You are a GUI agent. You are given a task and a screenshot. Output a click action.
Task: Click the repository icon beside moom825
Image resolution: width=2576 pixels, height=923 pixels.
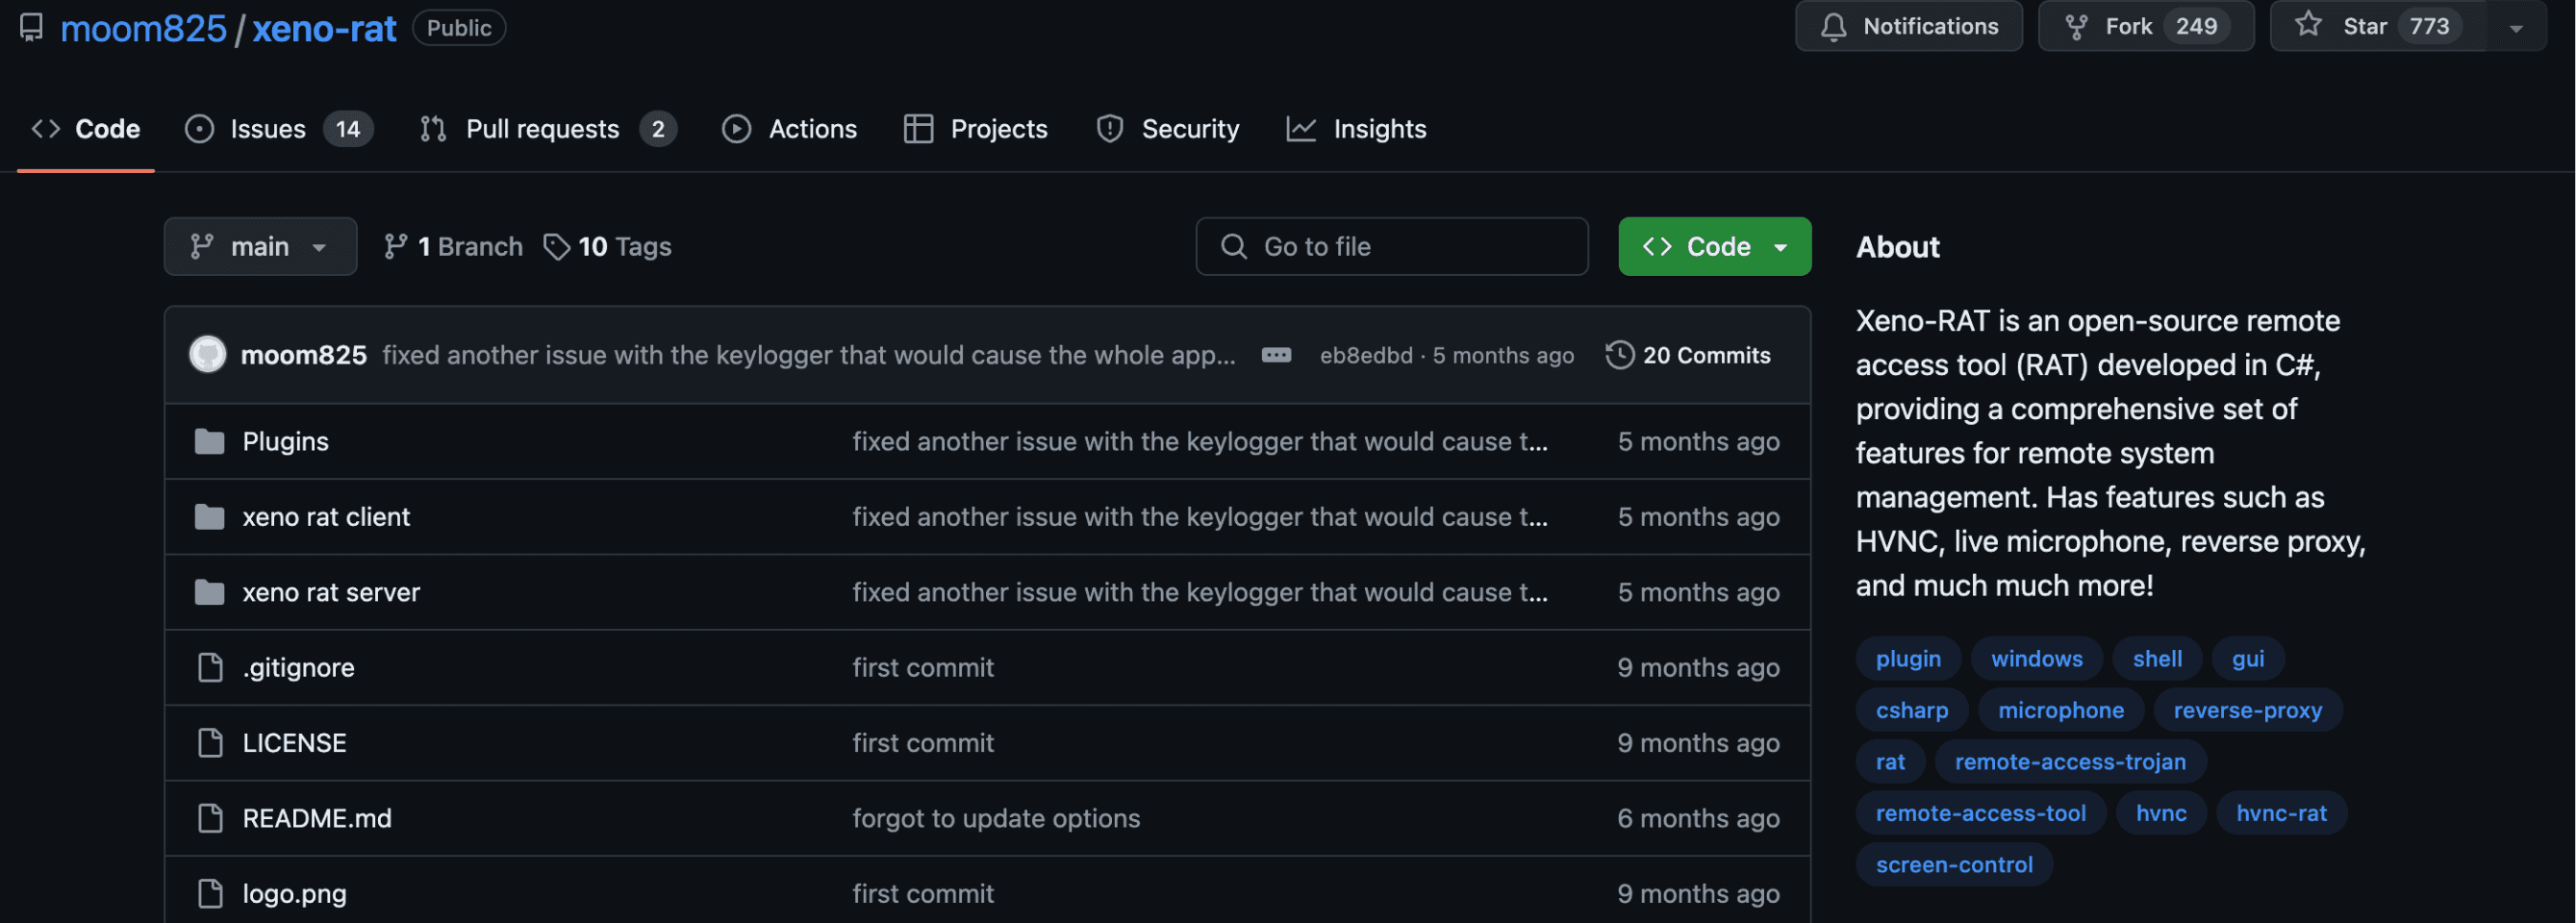[x=31, y=27]
